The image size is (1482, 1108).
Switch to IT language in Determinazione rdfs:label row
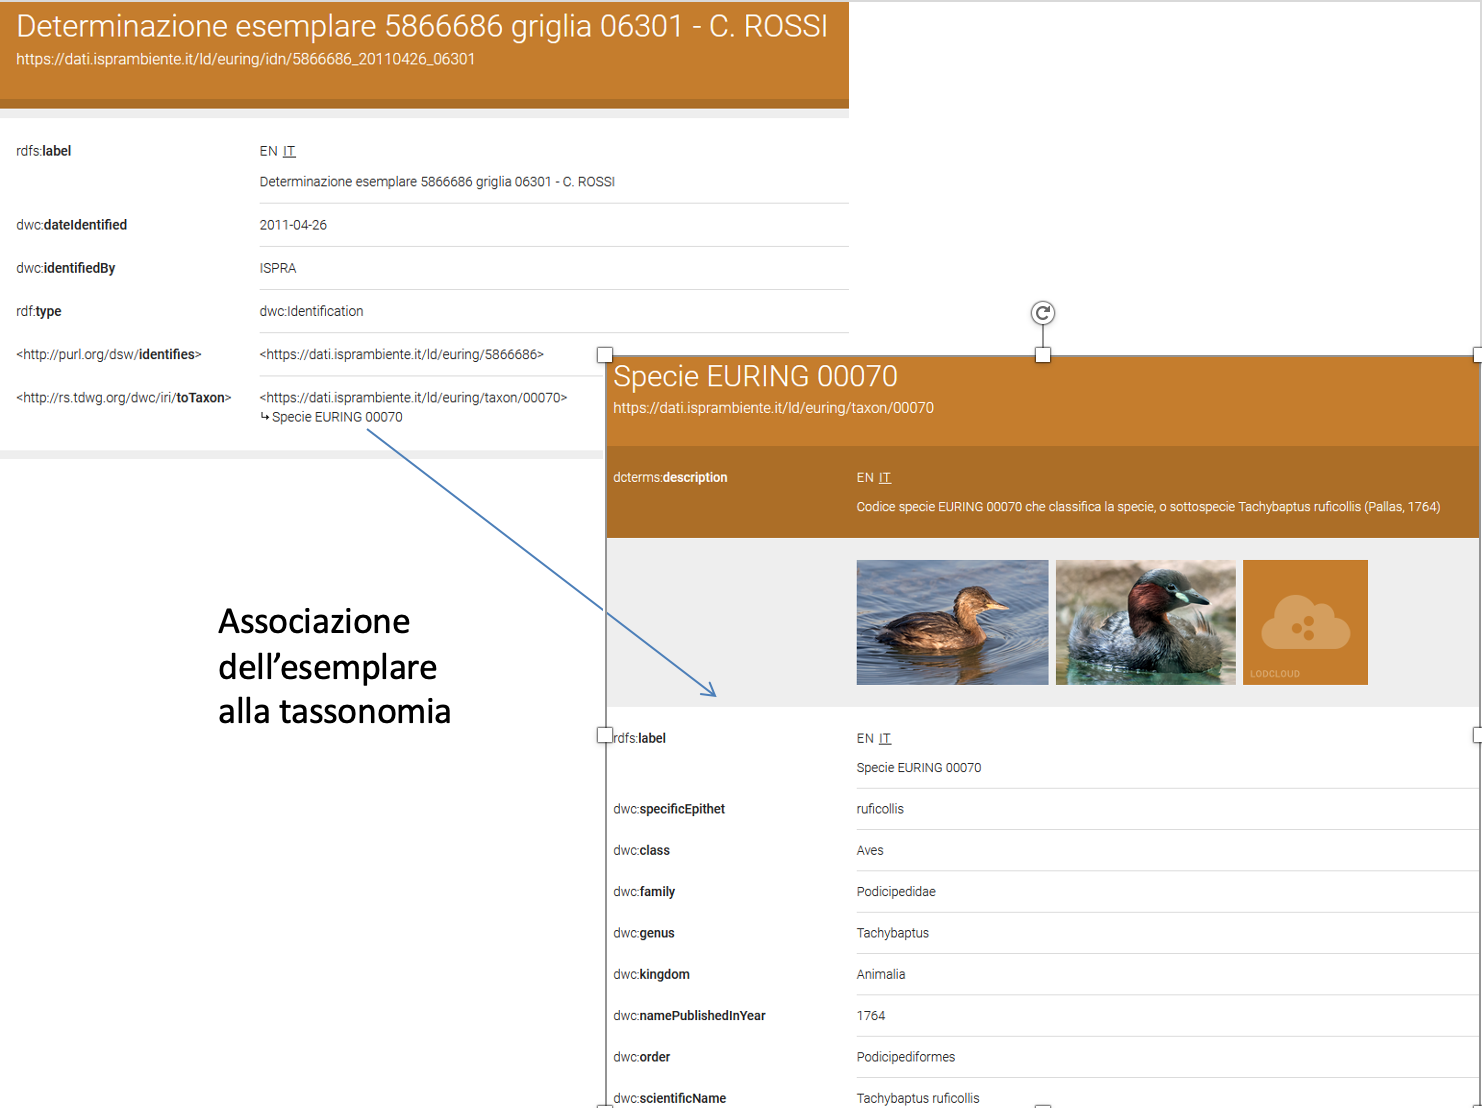click(x=289, y=151)
